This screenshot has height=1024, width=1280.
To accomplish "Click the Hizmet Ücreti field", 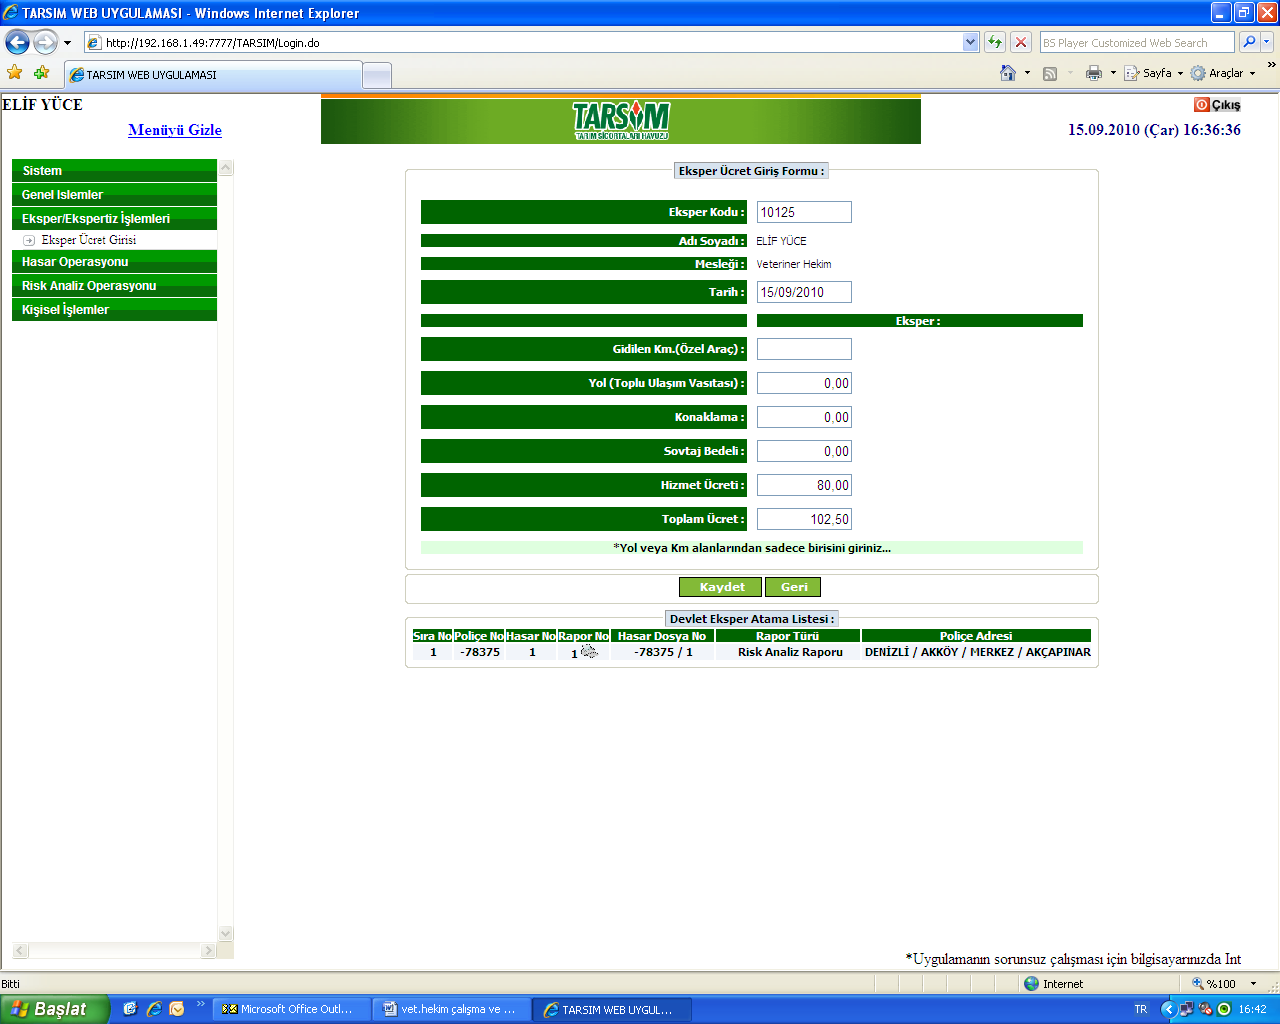I will pos(804,485).
